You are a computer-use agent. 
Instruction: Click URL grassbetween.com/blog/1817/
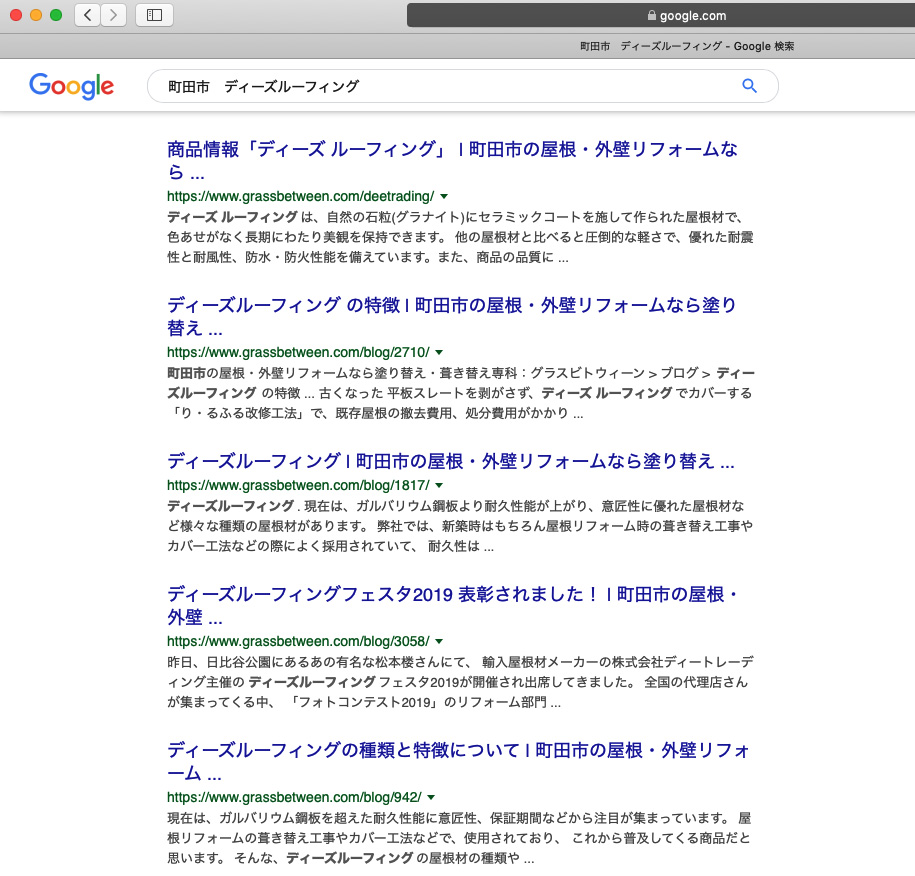(298, 486)
